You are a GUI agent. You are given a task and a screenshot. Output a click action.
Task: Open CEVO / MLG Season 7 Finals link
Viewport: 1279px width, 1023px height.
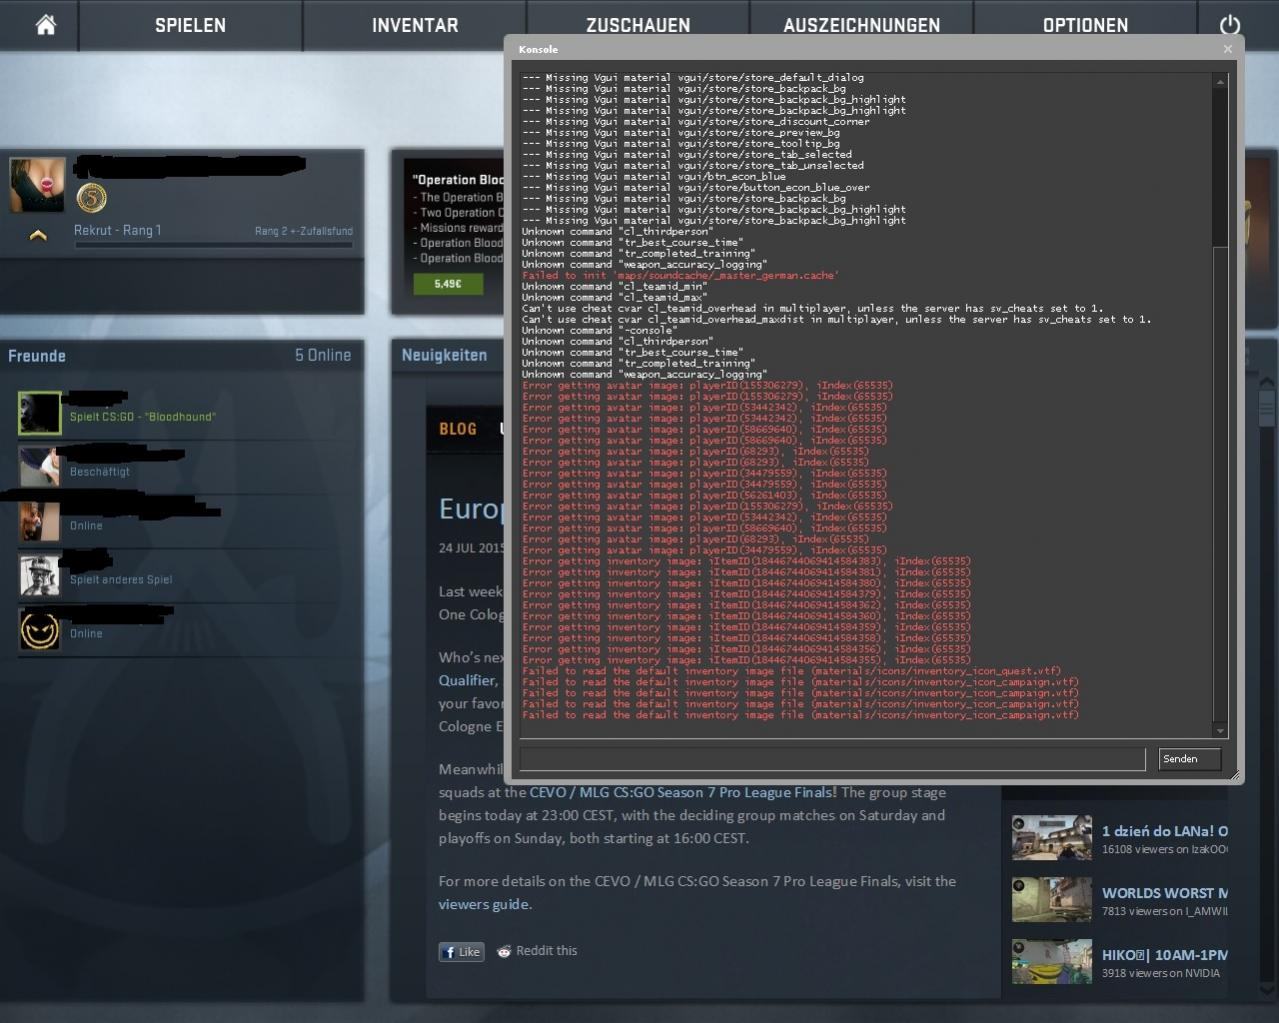click(x=681, y=792)
